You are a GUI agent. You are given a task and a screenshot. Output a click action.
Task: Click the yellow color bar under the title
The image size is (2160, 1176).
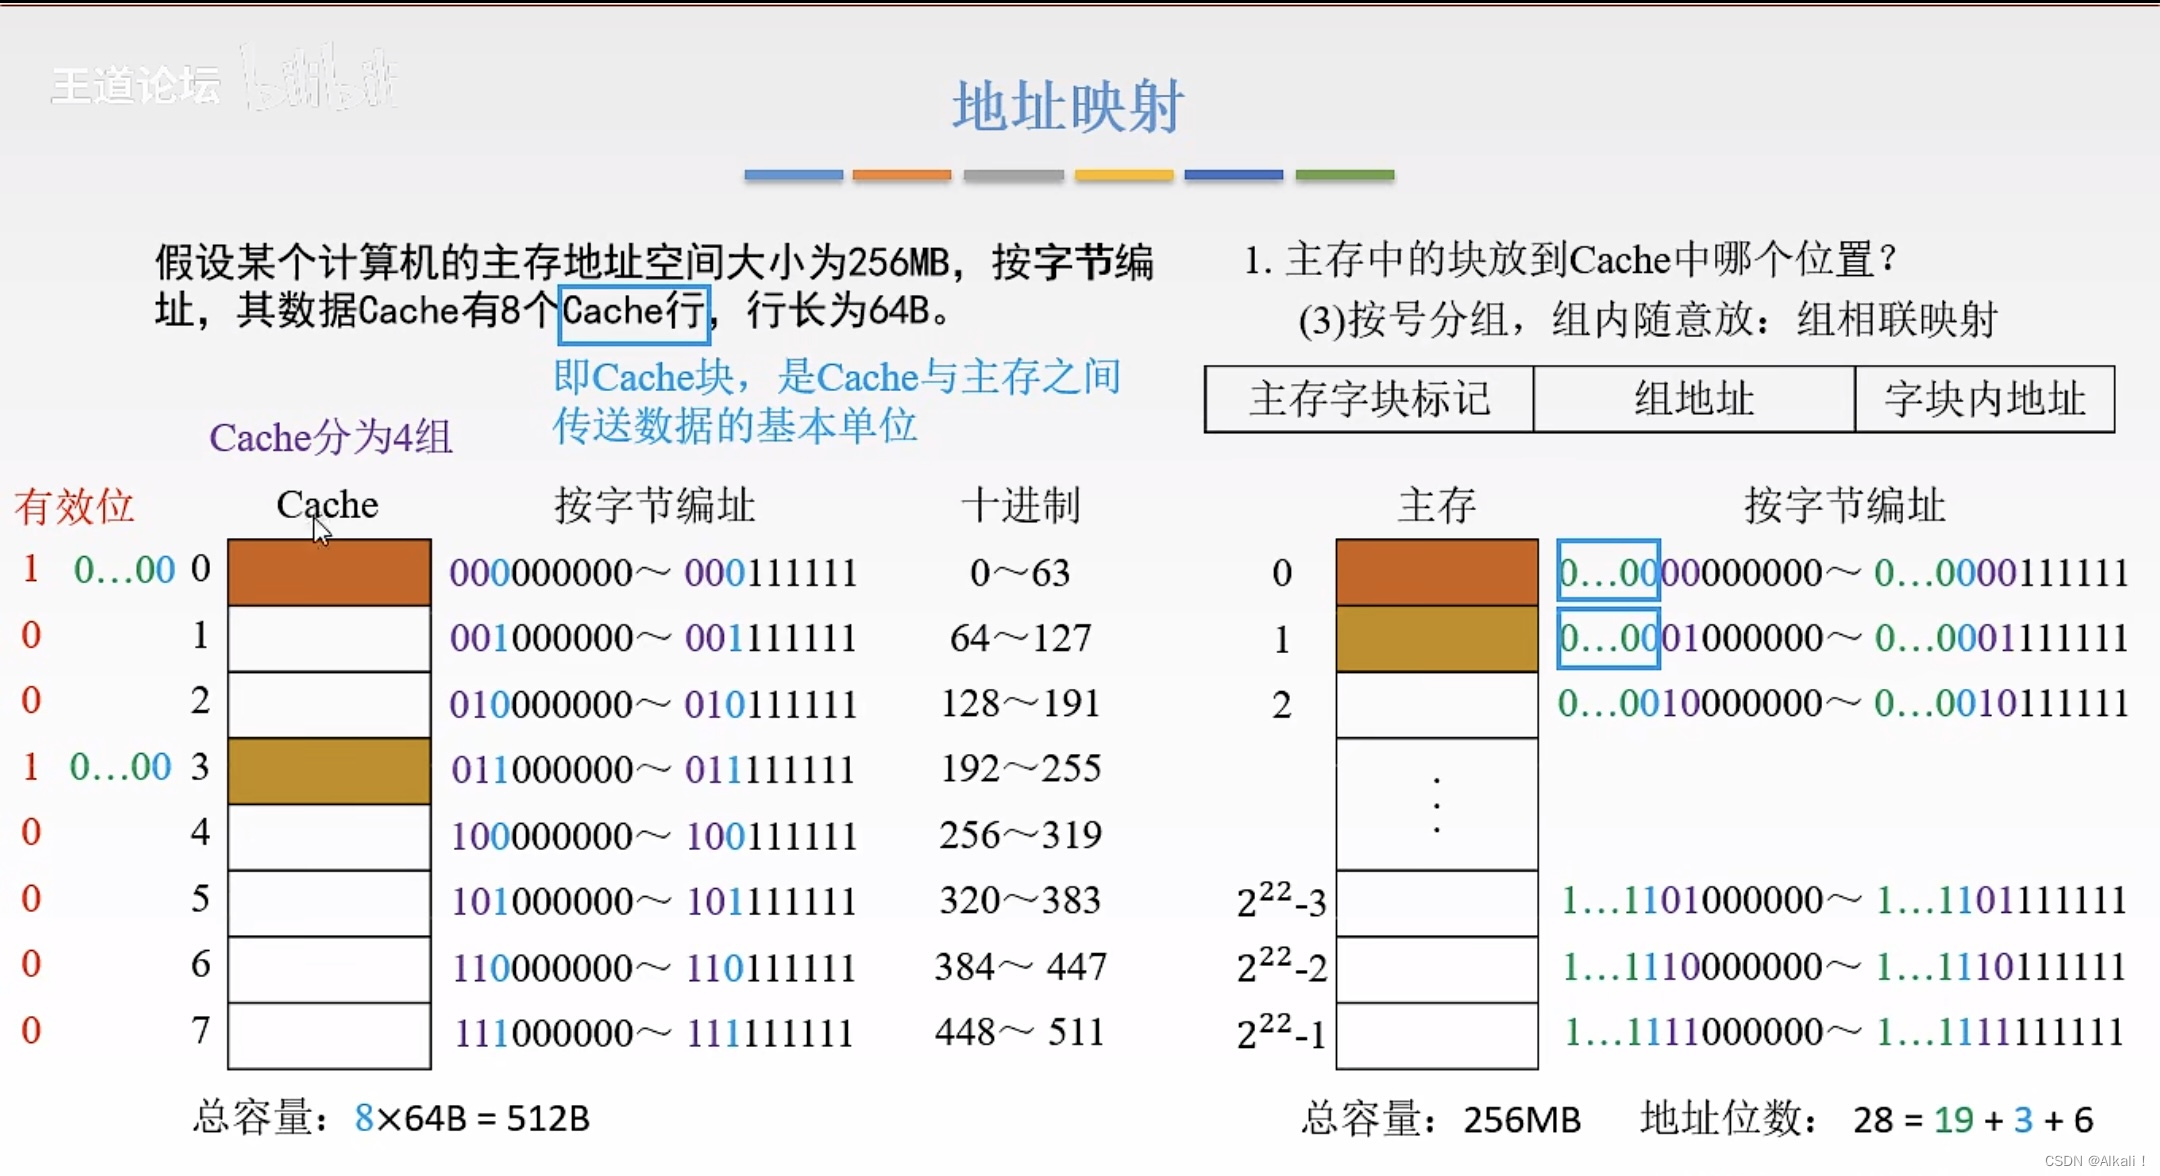click(x=1124, y=175)
